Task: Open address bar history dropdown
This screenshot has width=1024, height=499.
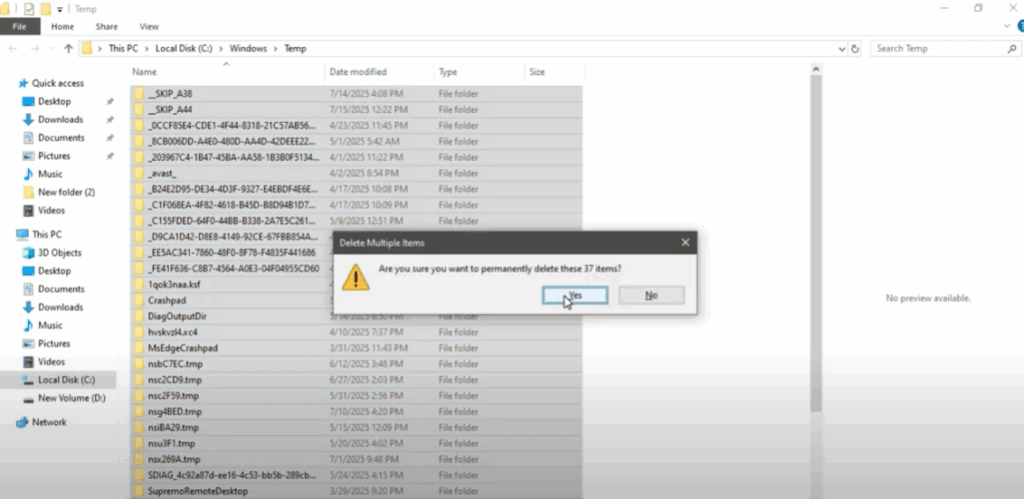Action: [842, 48]
